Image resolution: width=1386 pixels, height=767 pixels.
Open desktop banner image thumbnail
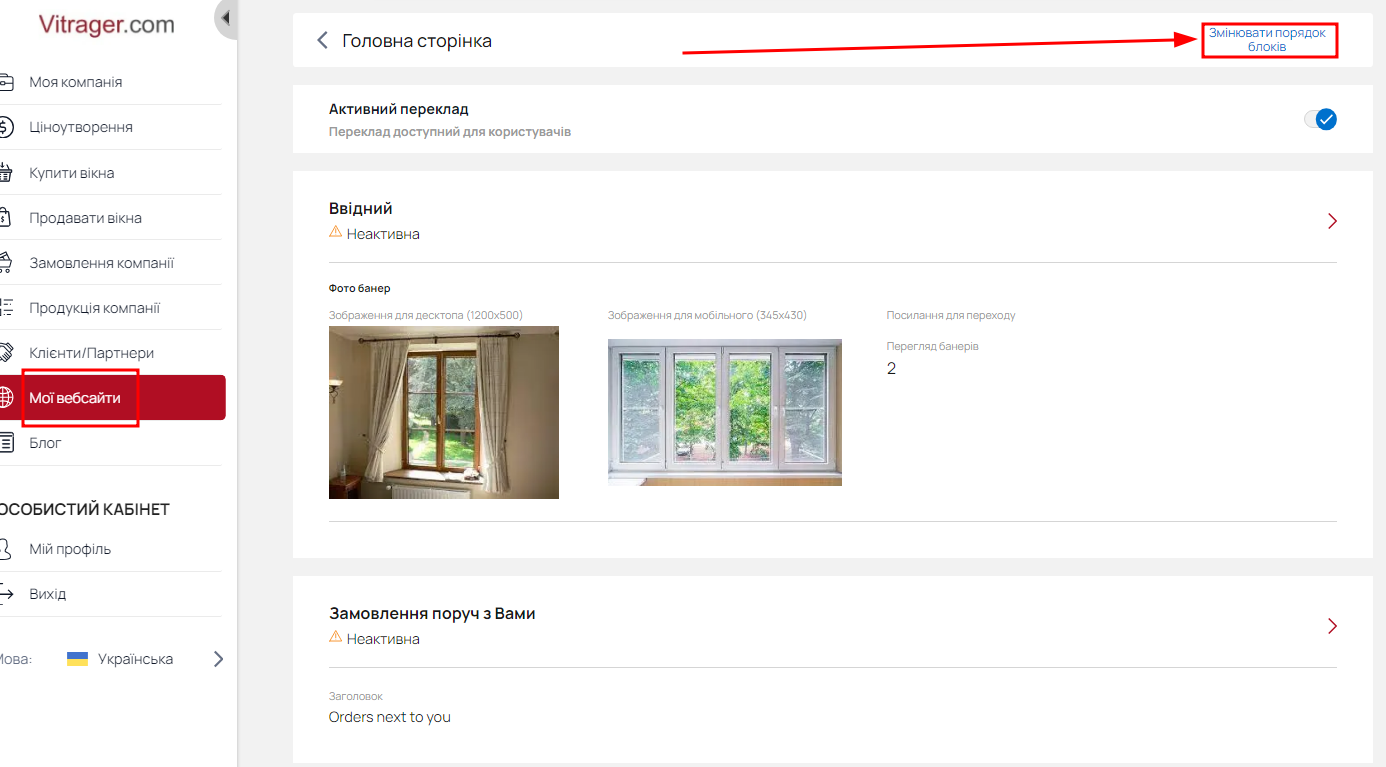444,412
